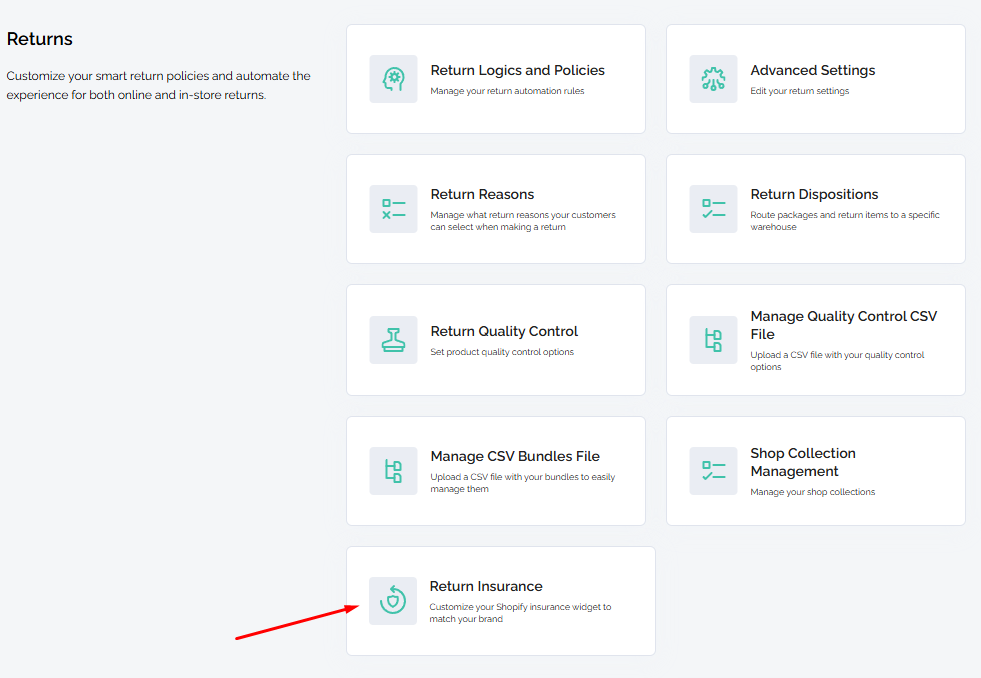Viewport: 981px width, 678px height.
Task: Click 'Manage your return automation rules' text
Action: pos(507,91)
